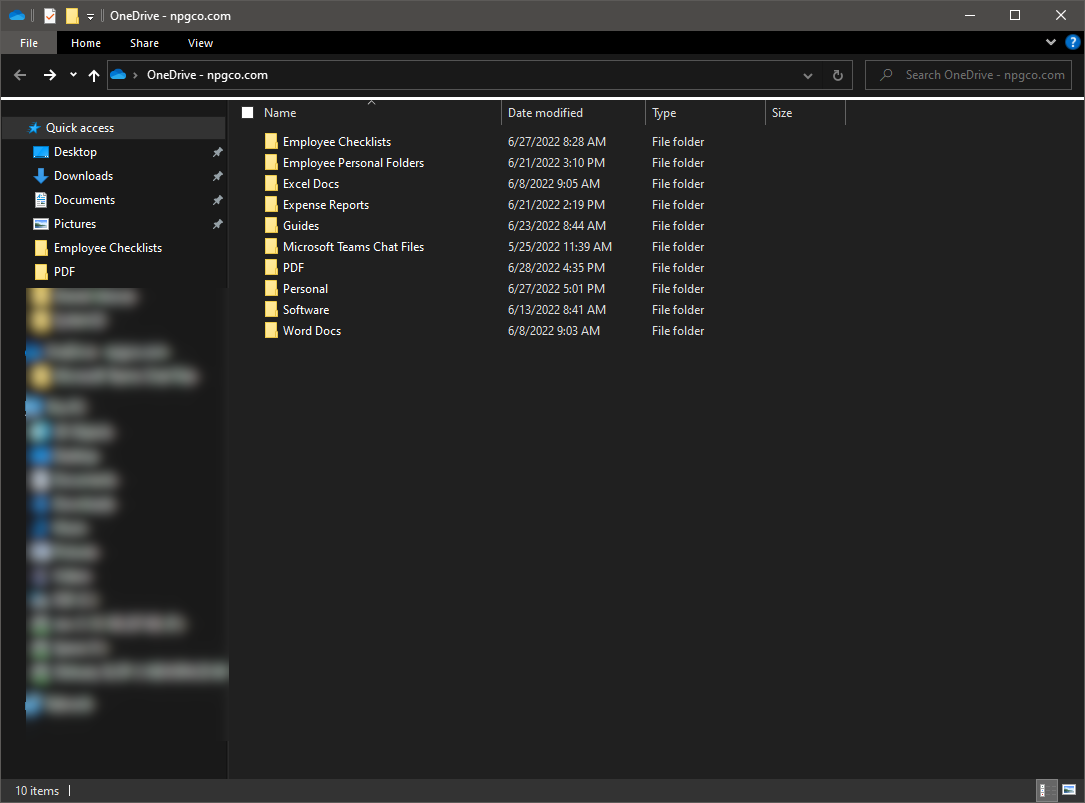Select the Personal folder icon
Screen dimensions: 1085x803
tap(271, 289)
